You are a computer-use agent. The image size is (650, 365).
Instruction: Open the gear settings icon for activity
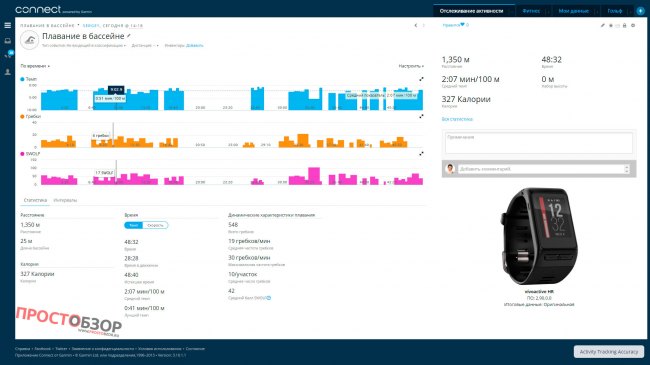(633, 25)
